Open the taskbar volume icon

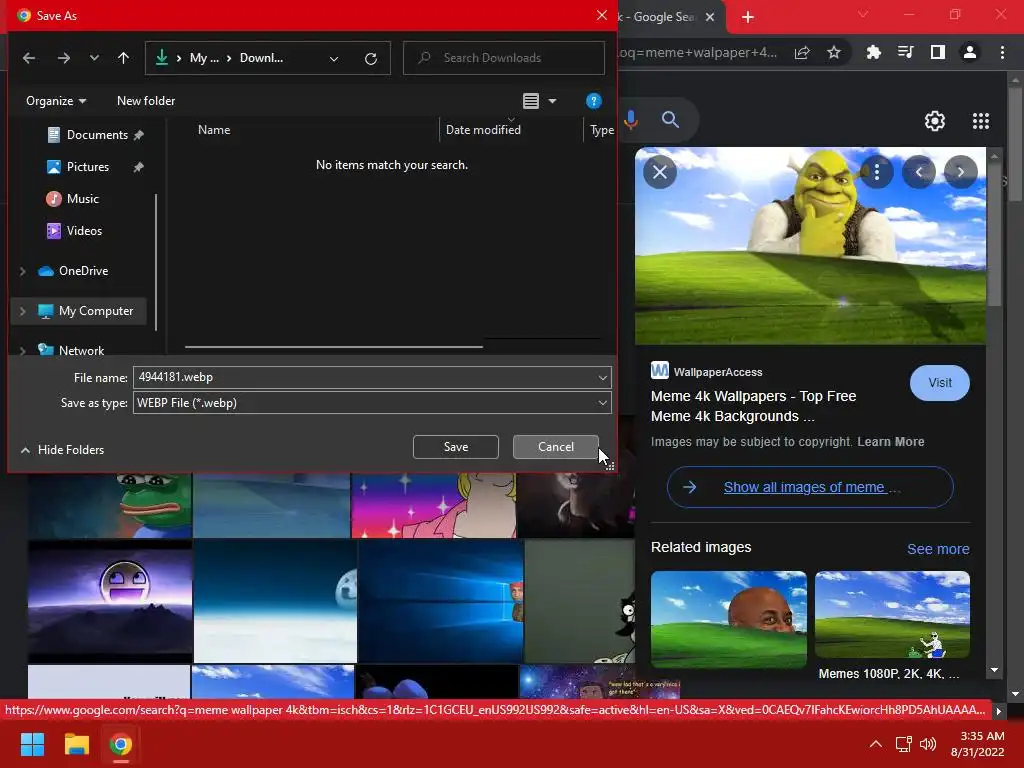click(927, 744)
